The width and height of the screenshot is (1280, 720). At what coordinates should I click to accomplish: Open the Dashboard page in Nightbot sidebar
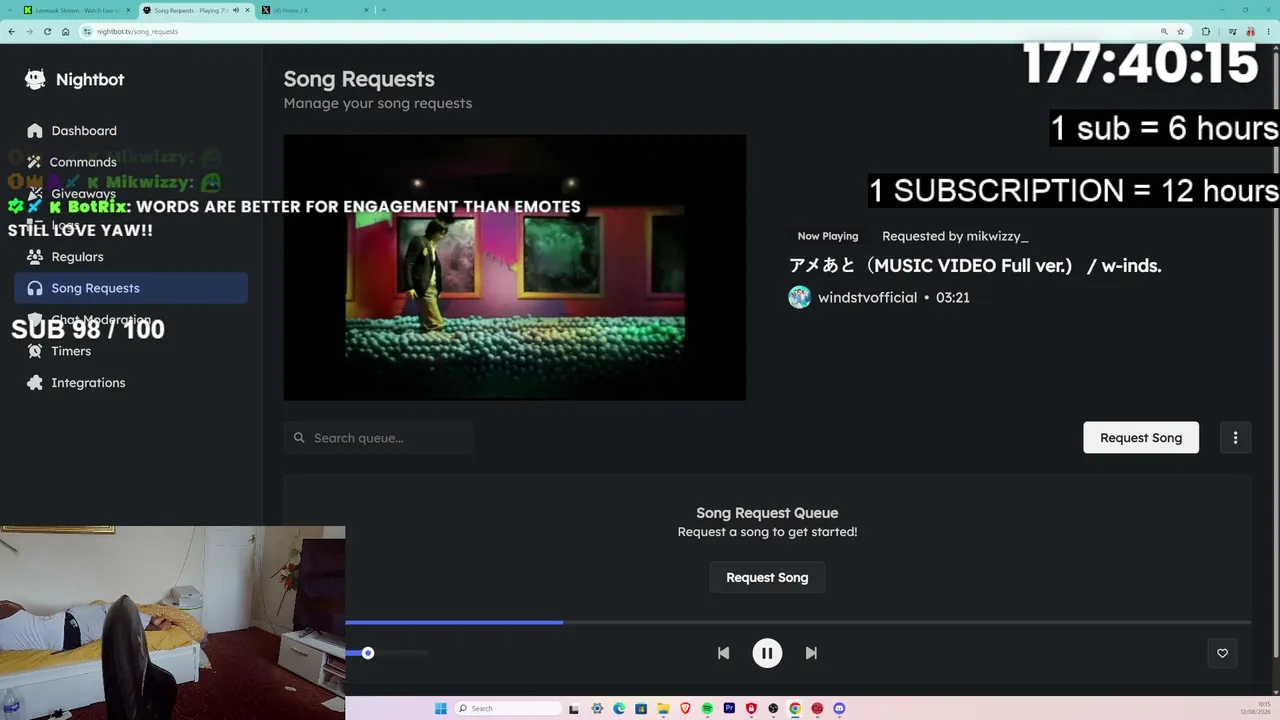click(x=131, y=131)
